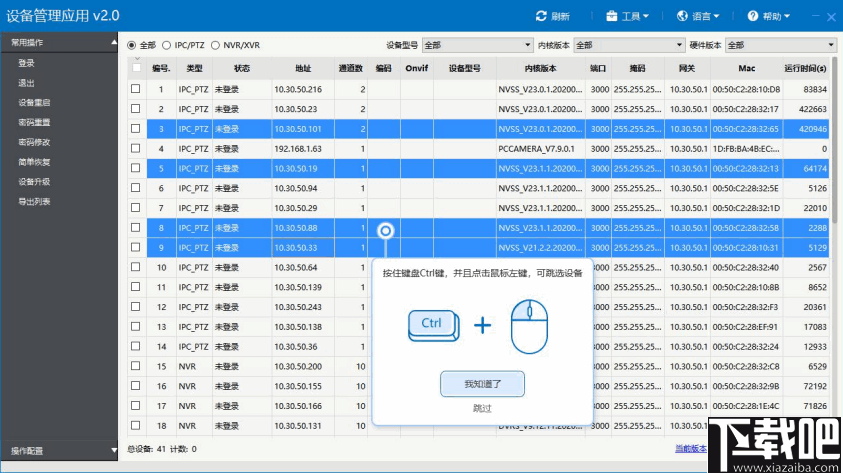This screenshot has height=473, width=843.
Task: Click the 刷新 button label
Action: (x=560, y=16)
